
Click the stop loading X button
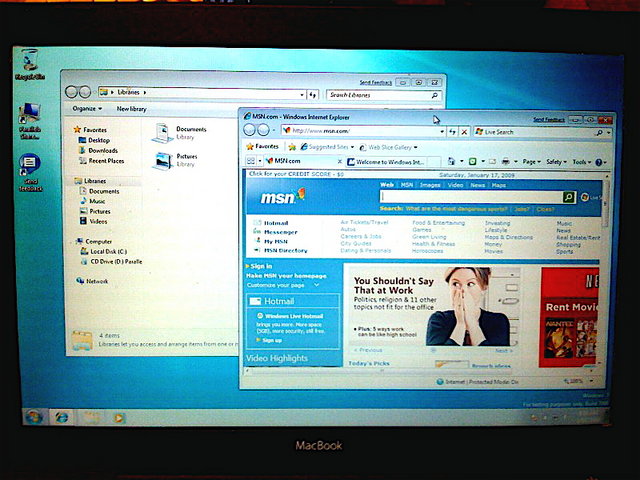coord(464,132)
